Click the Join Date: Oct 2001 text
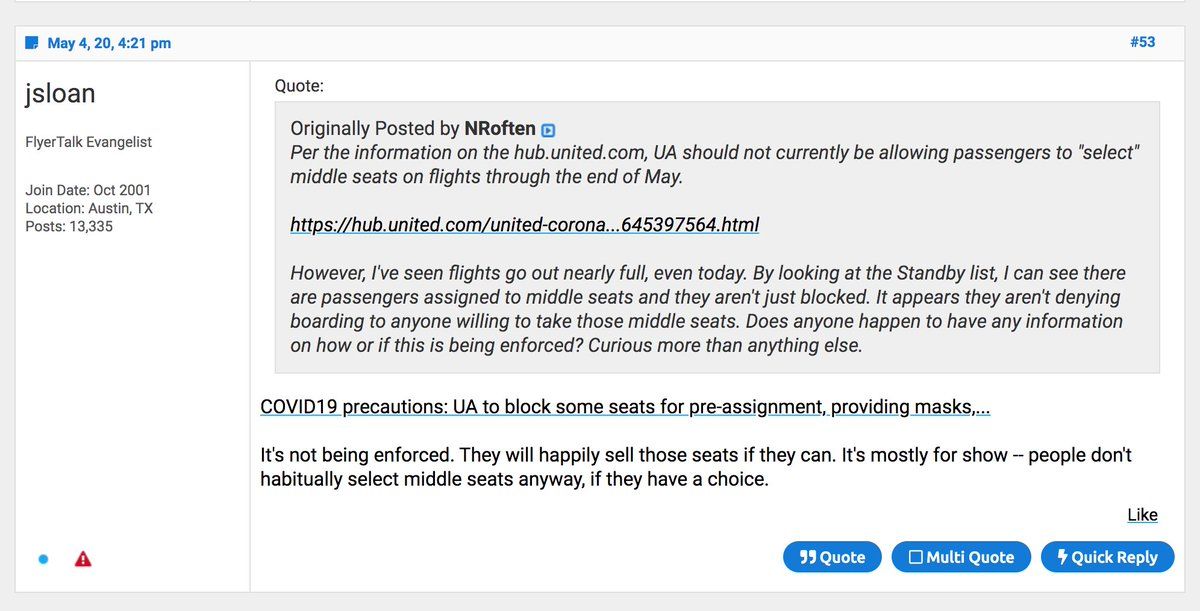The height and width of the screenshot is (611, 1200). (88, 190)
